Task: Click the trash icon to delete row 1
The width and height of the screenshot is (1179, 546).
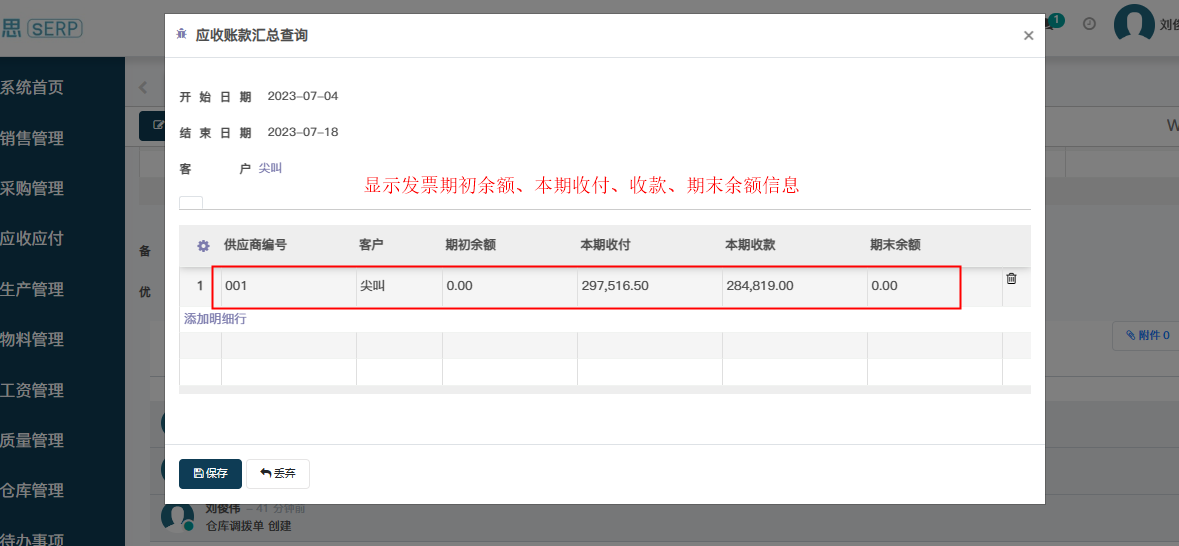Action: [1011, 279]
